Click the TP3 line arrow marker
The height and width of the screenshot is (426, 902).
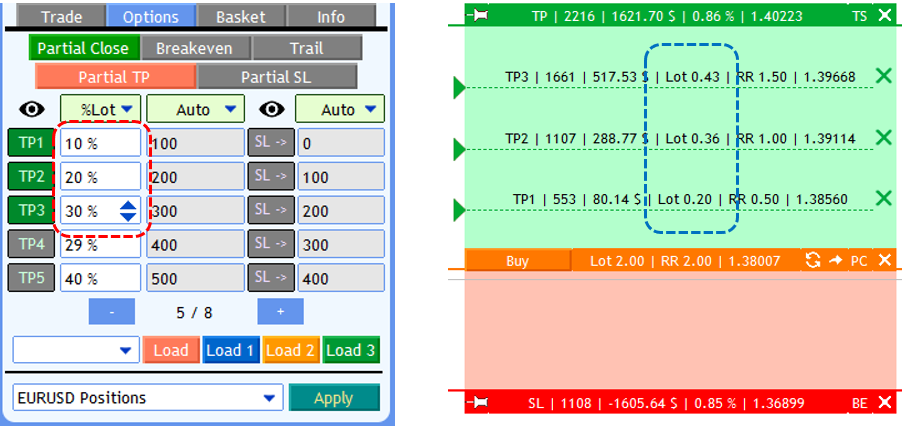tap(459, 88)
